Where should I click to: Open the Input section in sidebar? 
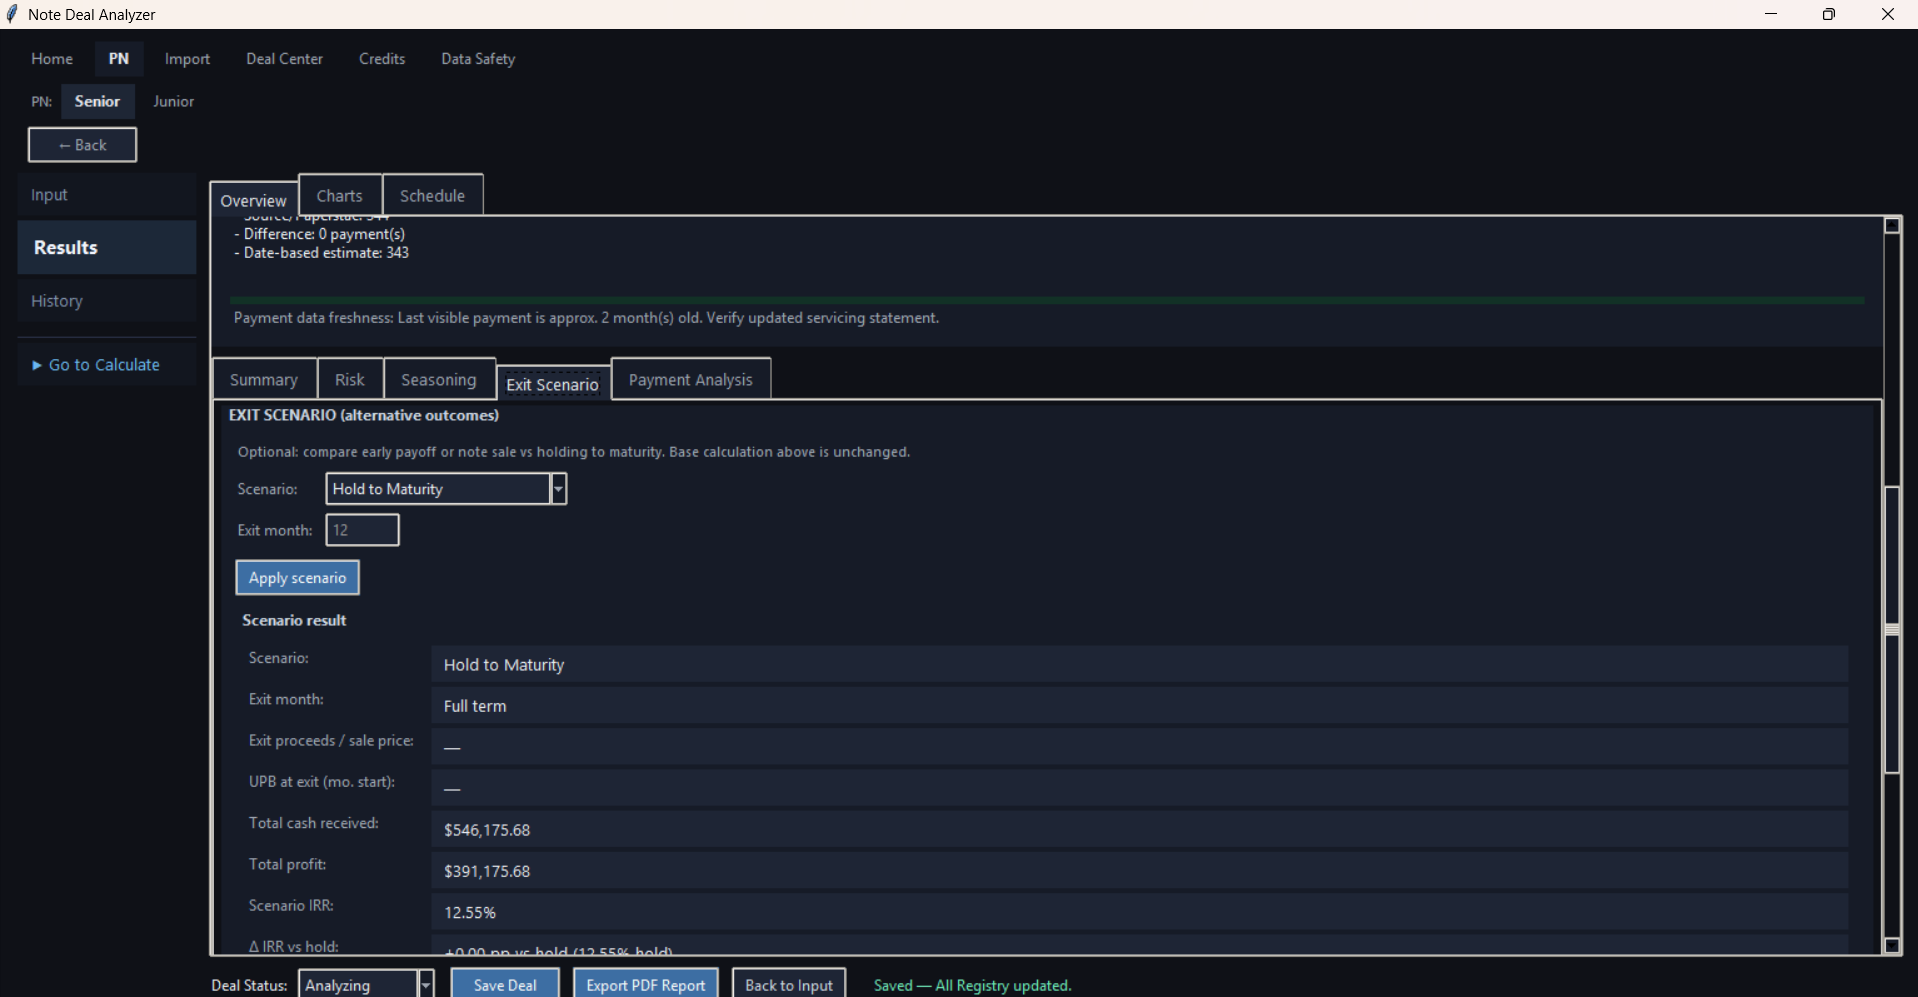[x=106, y=195]
